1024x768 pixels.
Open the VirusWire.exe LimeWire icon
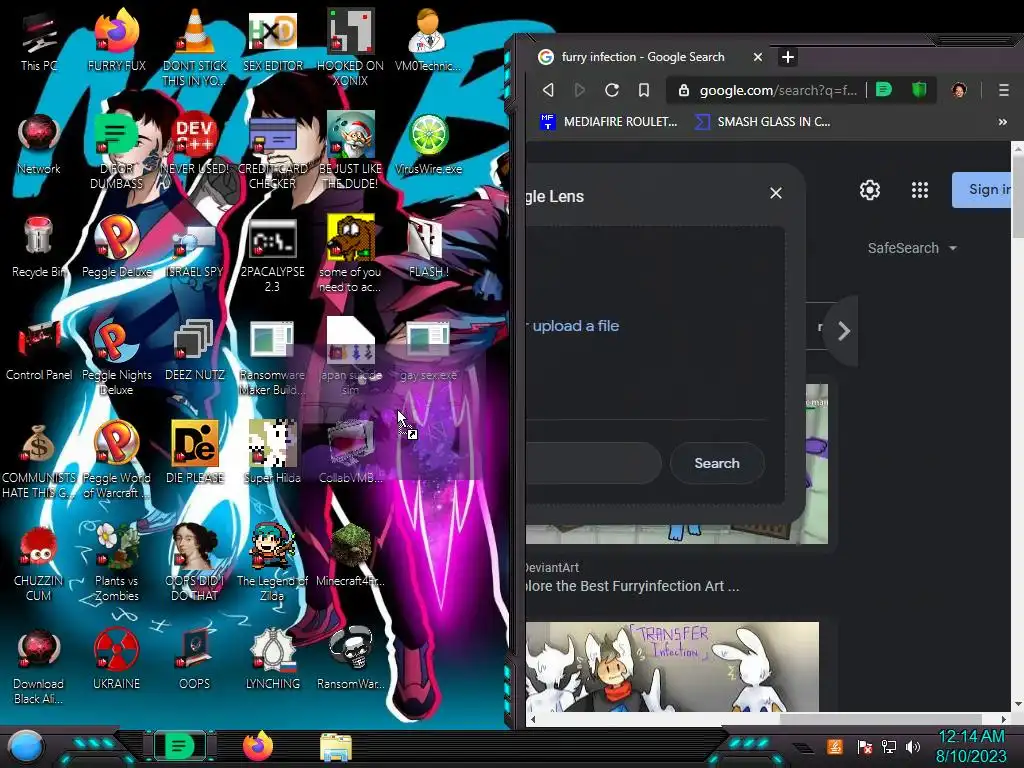pos(428,144)
